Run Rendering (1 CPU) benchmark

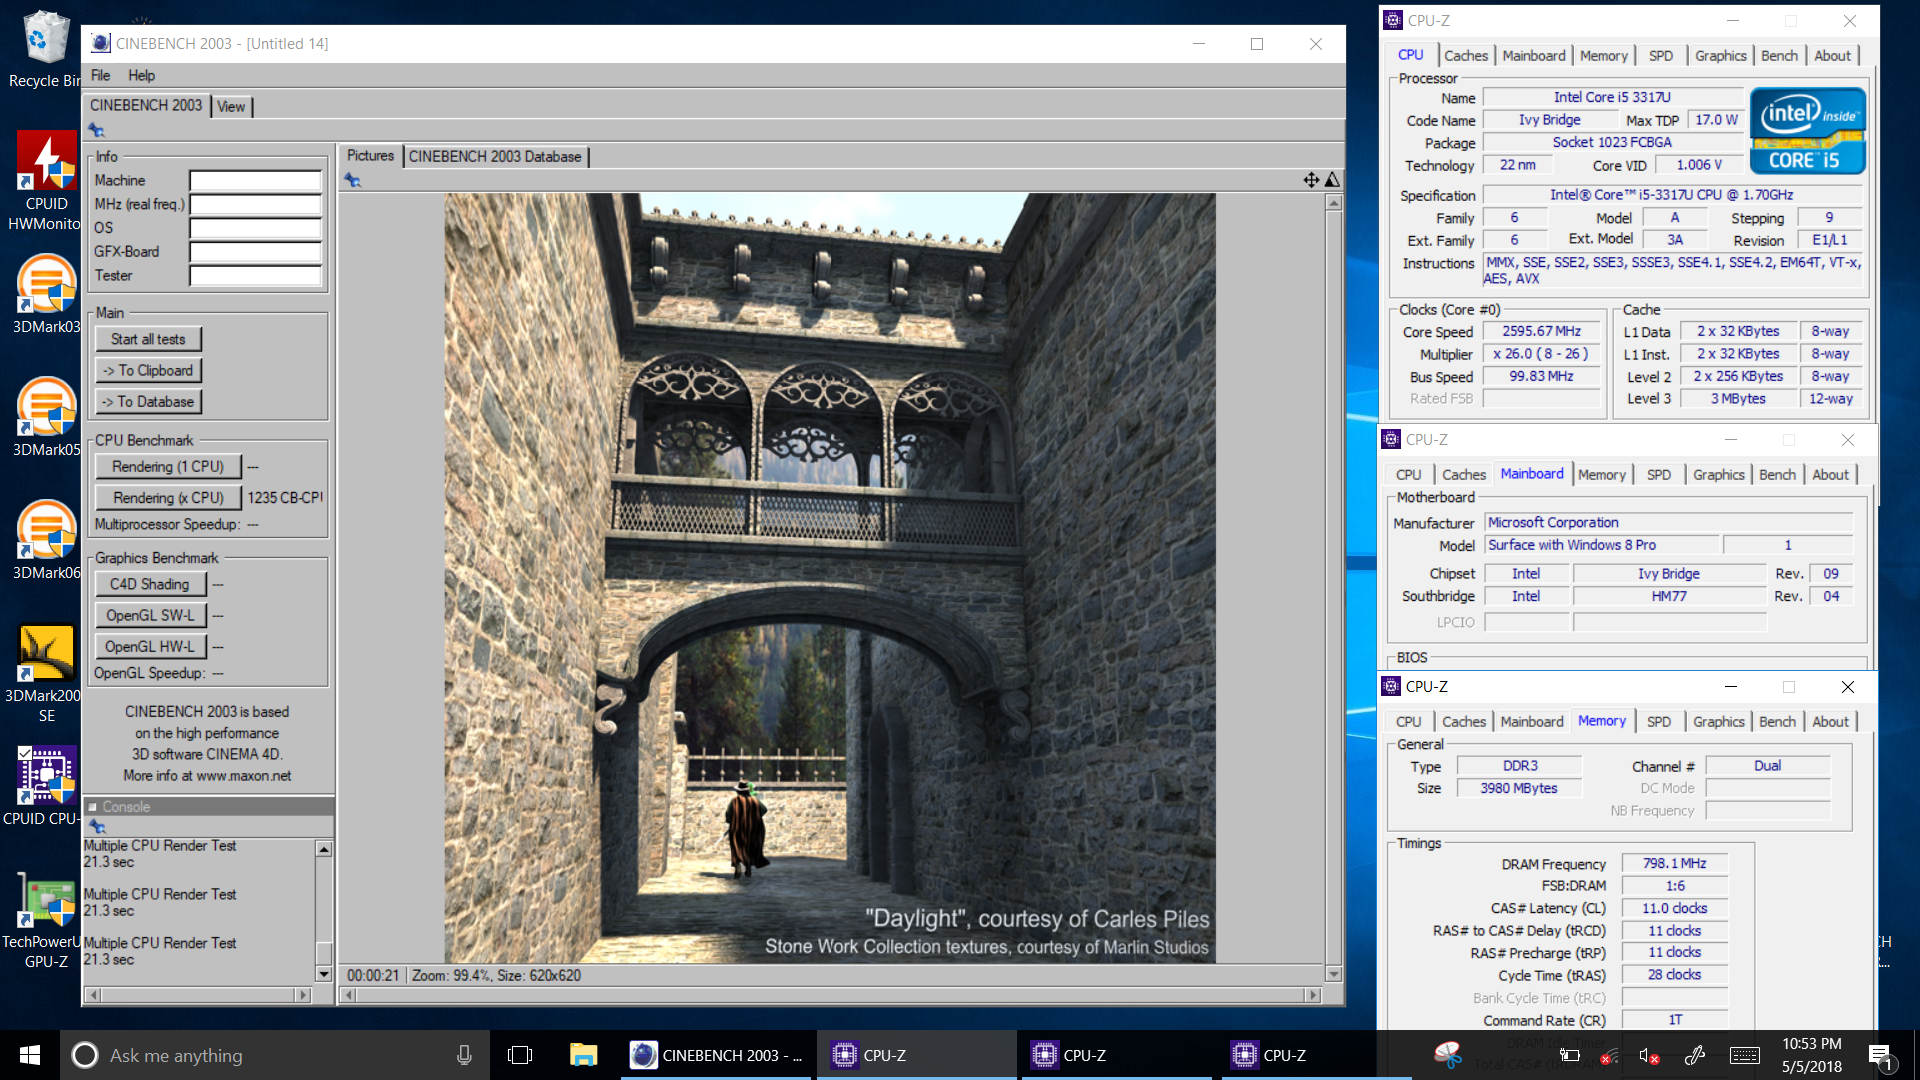point(168,467)
